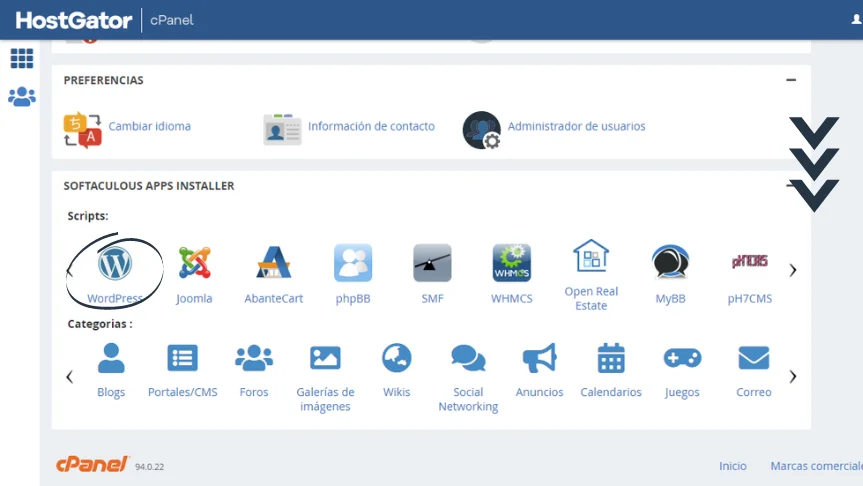This screenshot has height=486, width=863.
Task: Click the Wikis text label
Action: click(397, 392)
